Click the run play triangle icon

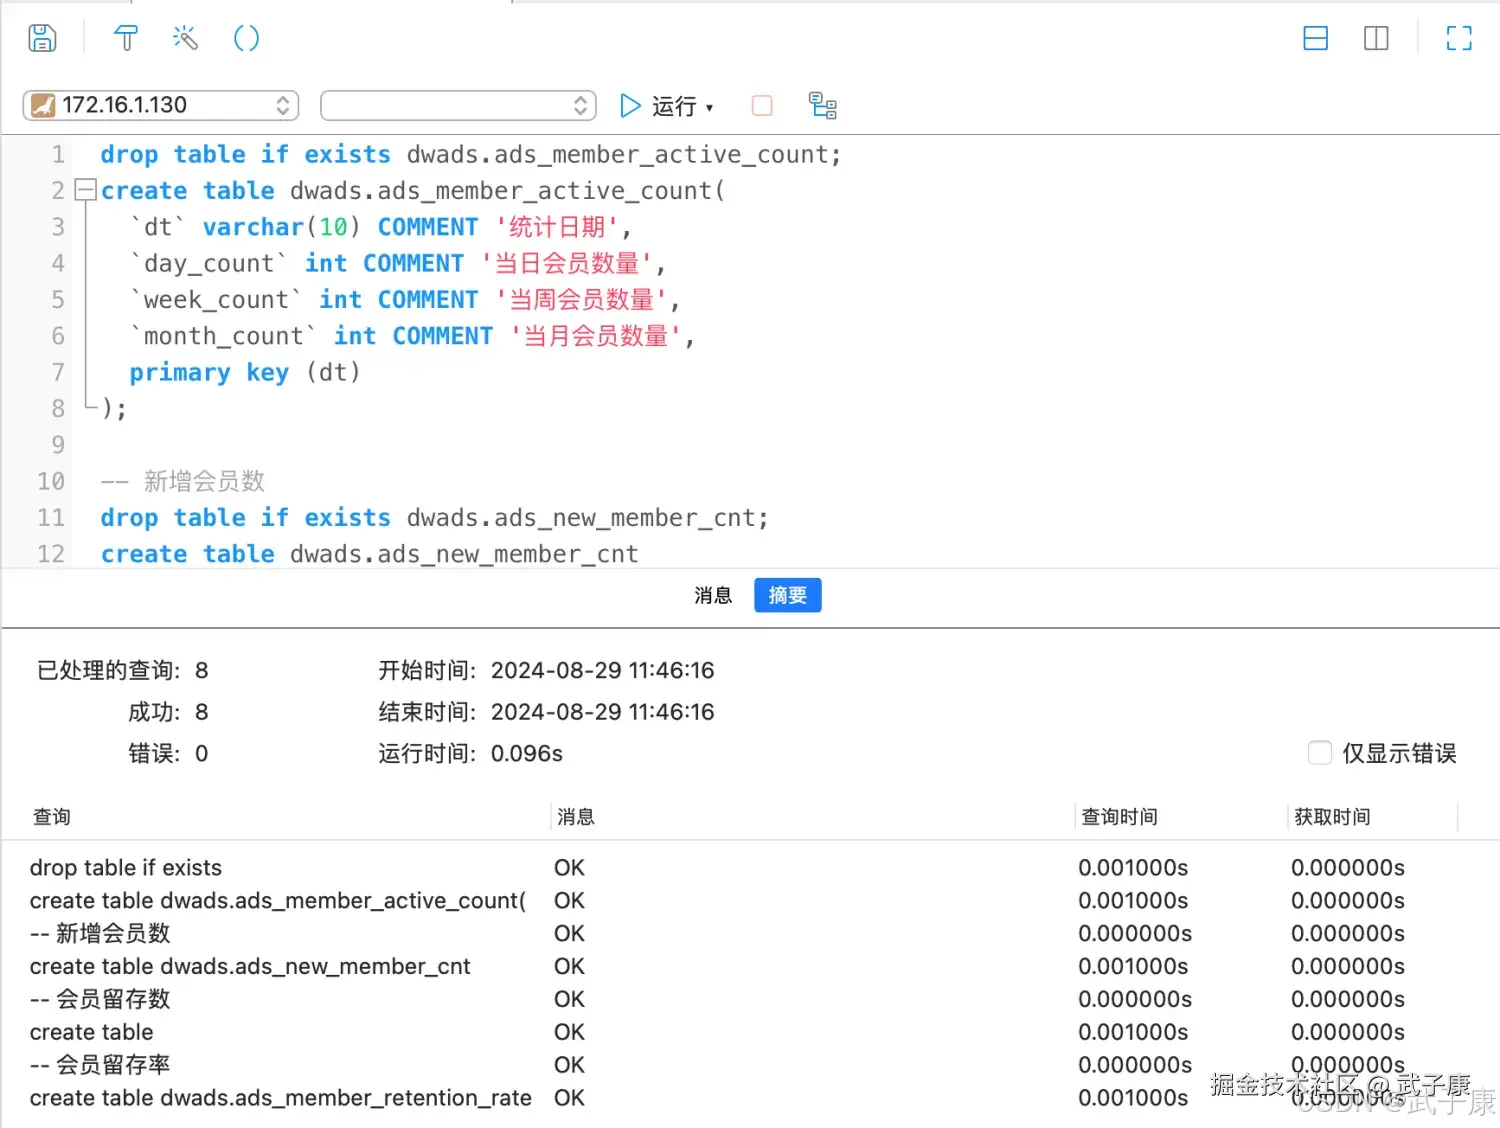630,105
